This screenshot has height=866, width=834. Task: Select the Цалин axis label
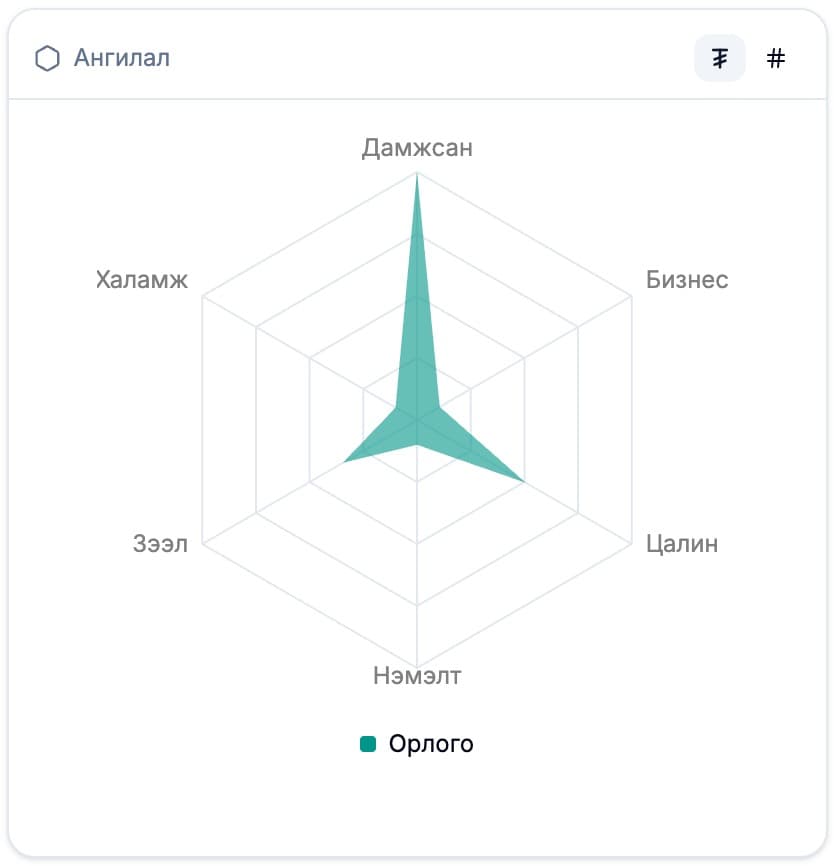point(682,544)
